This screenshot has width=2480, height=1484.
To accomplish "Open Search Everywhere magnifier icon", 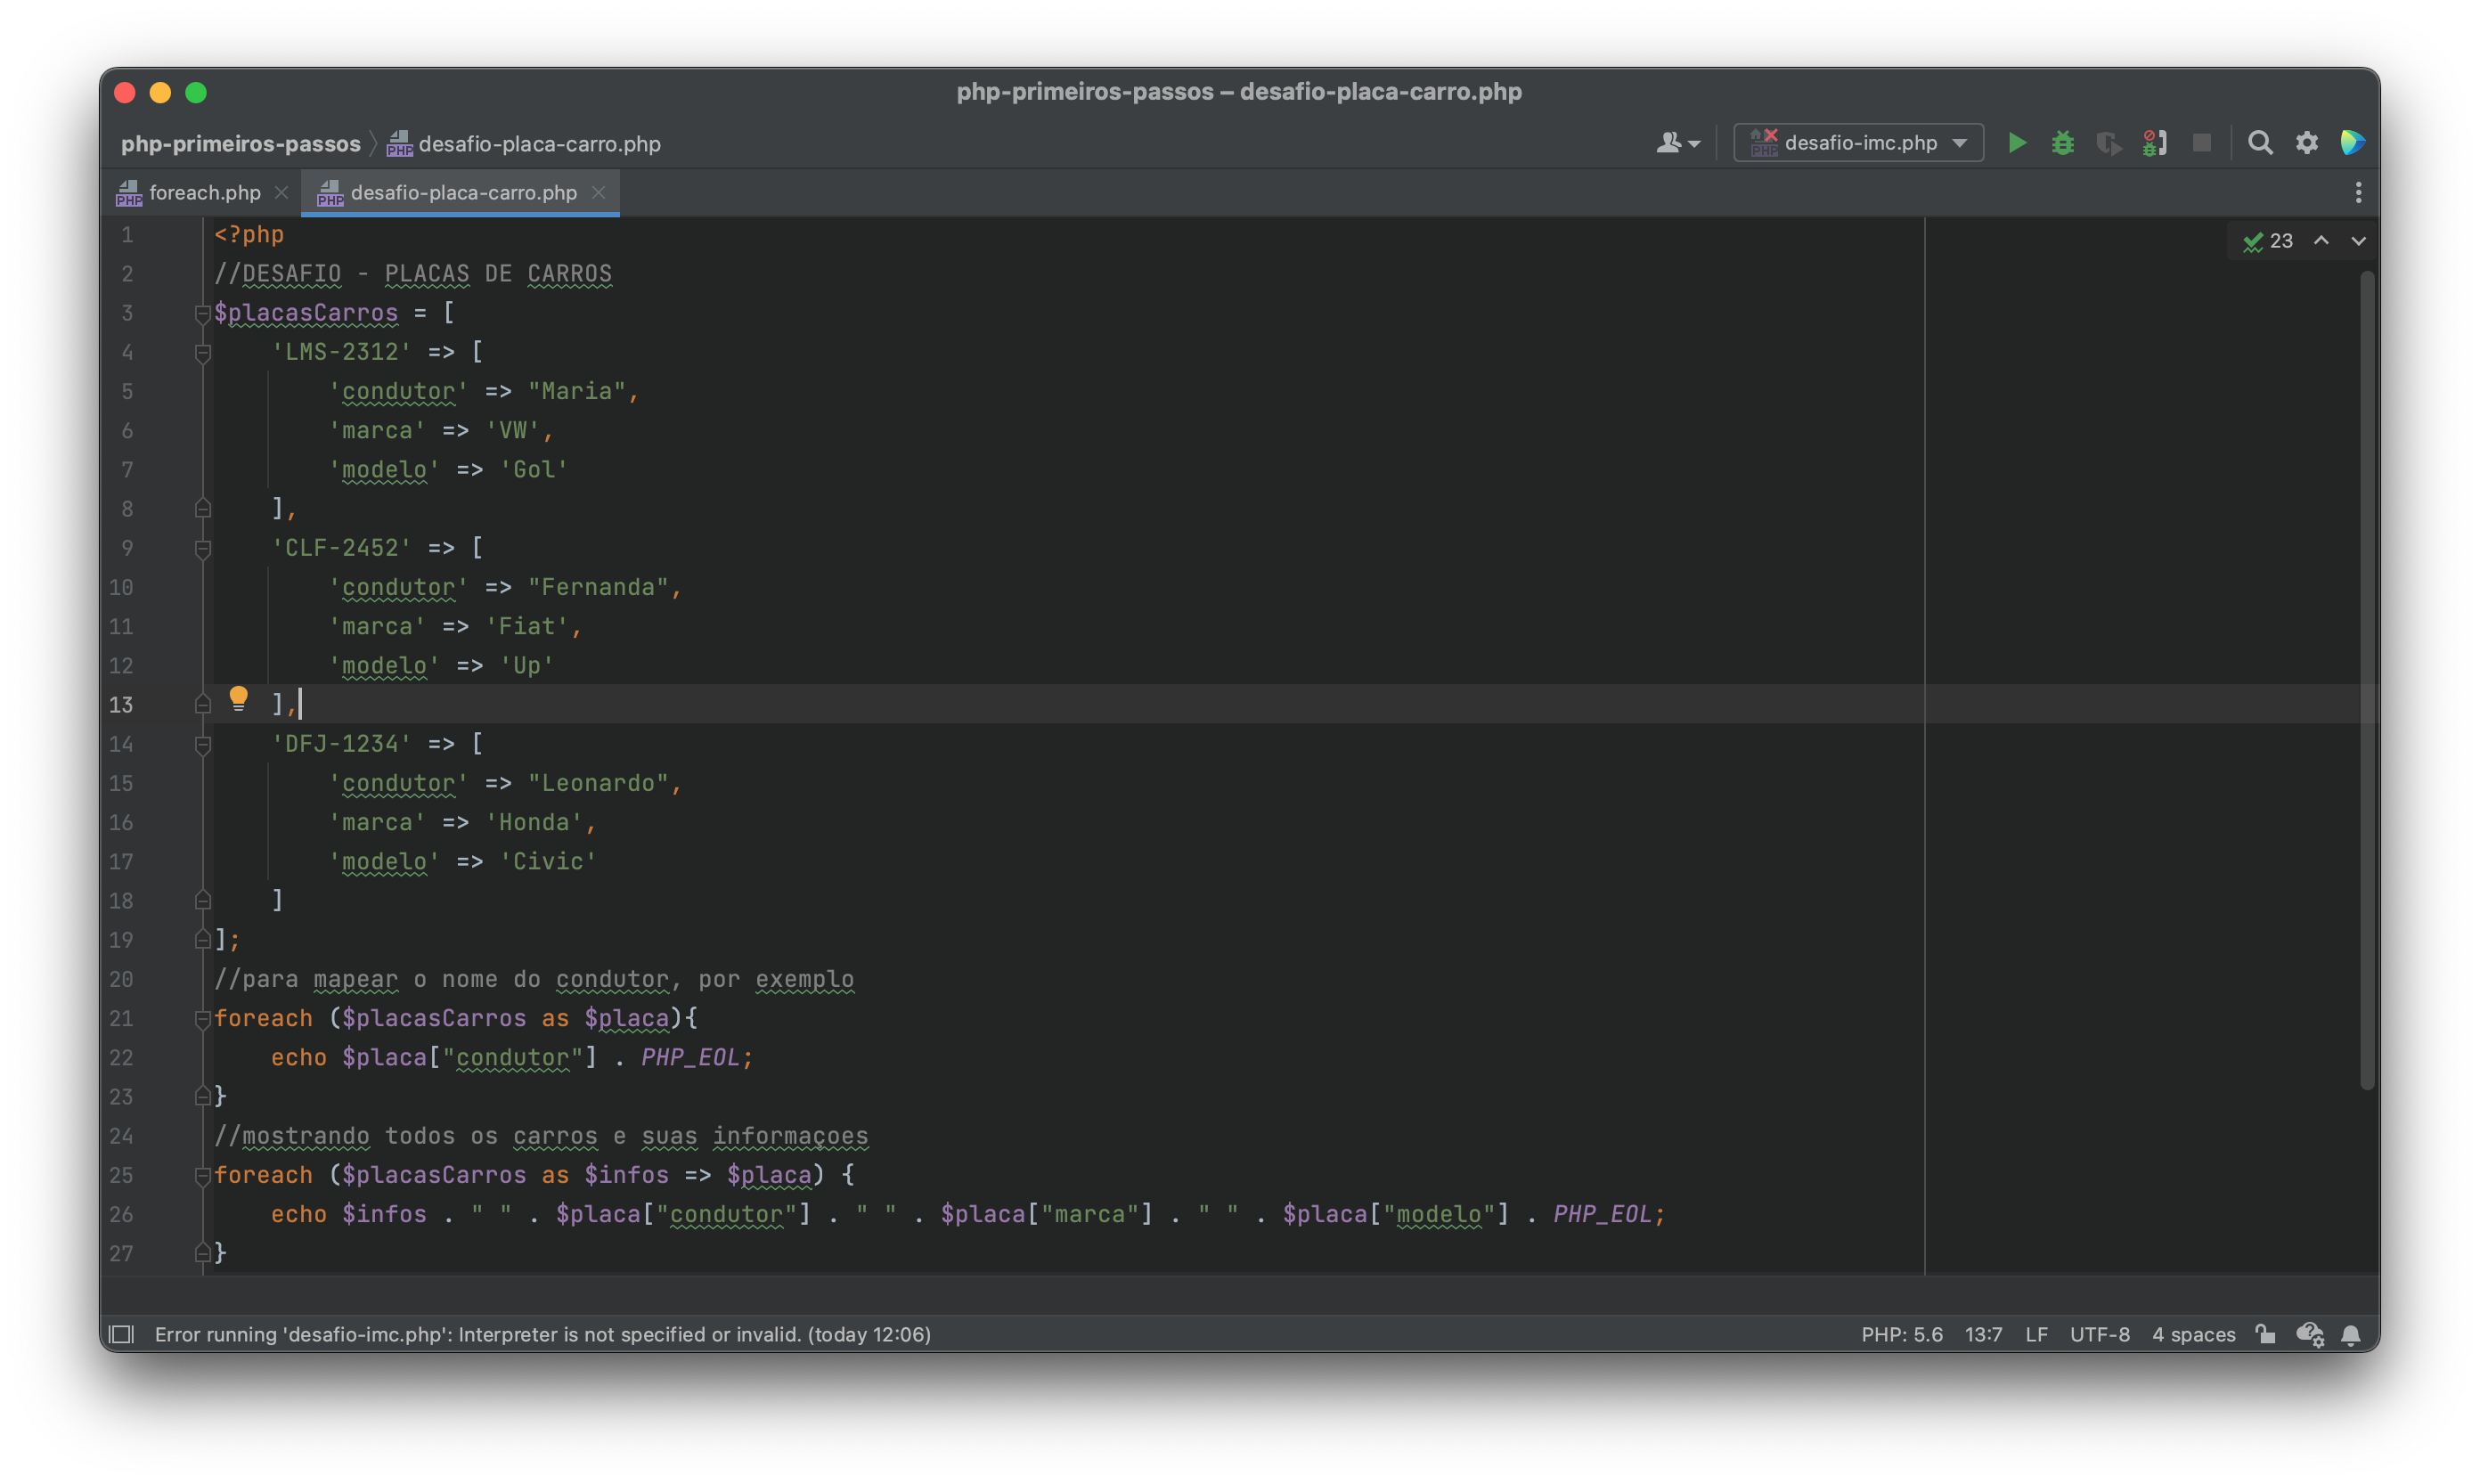I will 2260,143.
